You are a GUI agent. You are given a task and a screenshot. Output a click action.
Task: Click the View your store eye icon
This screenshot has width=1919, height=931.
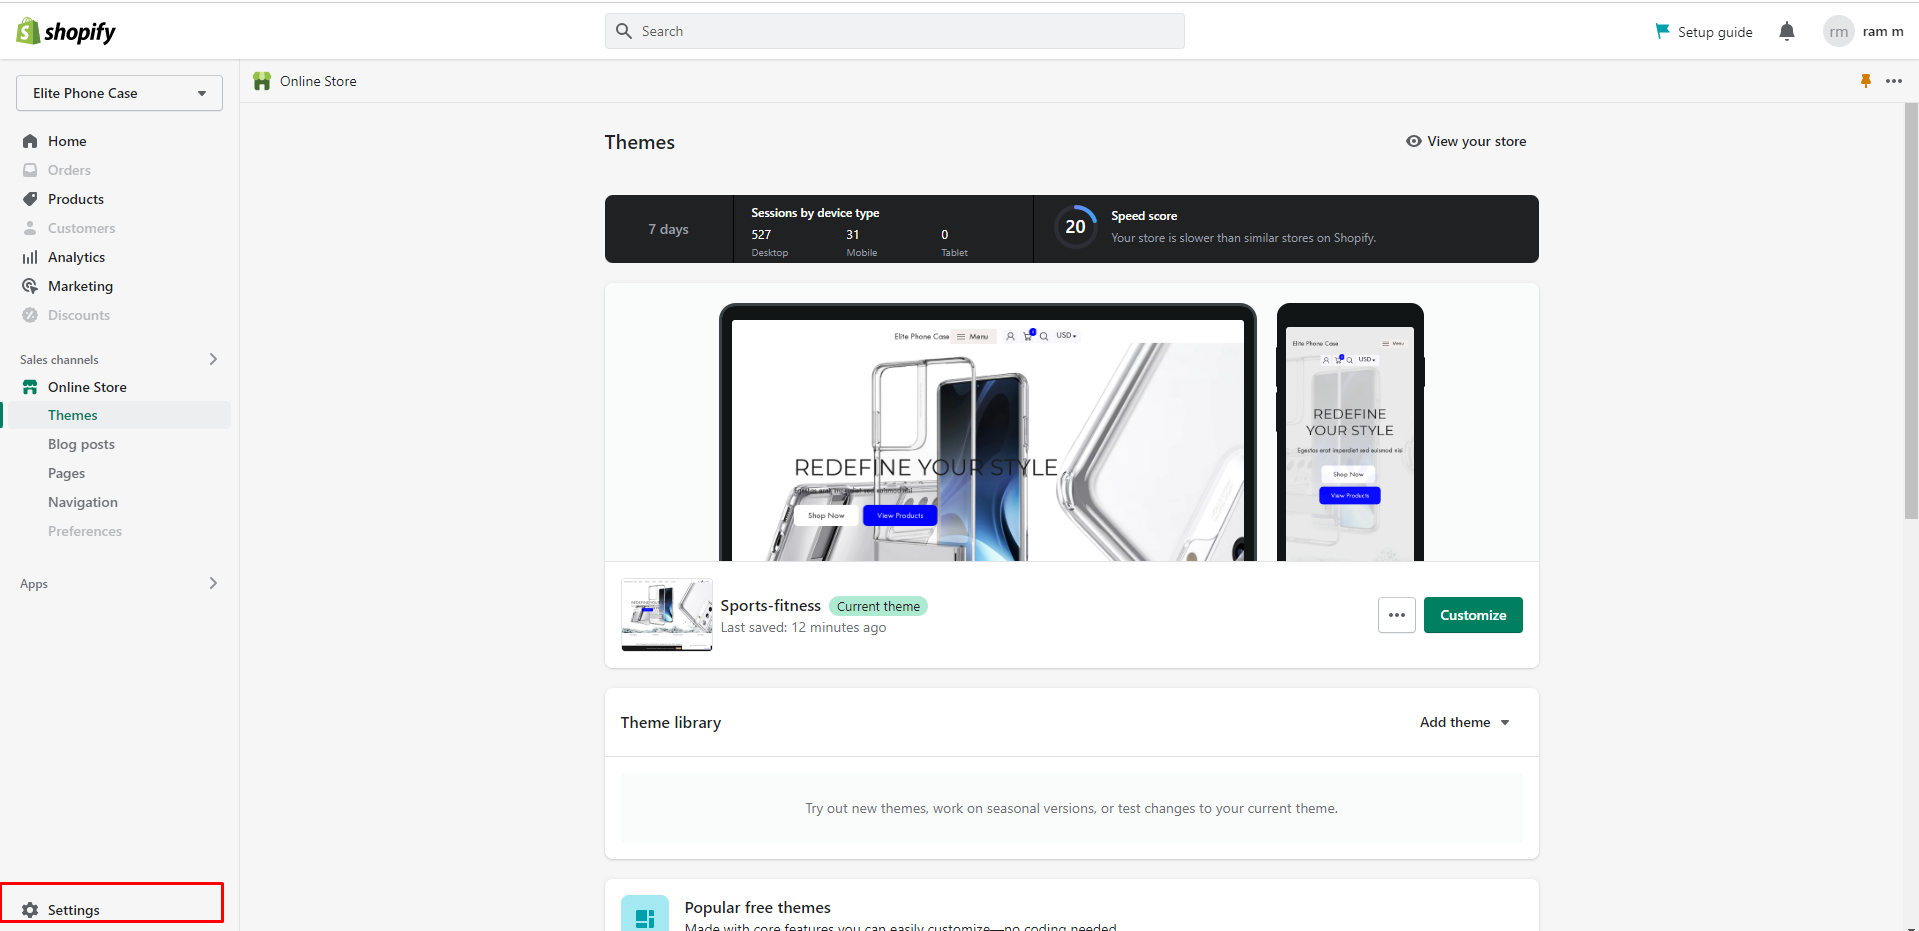[x=1414, y=141]
